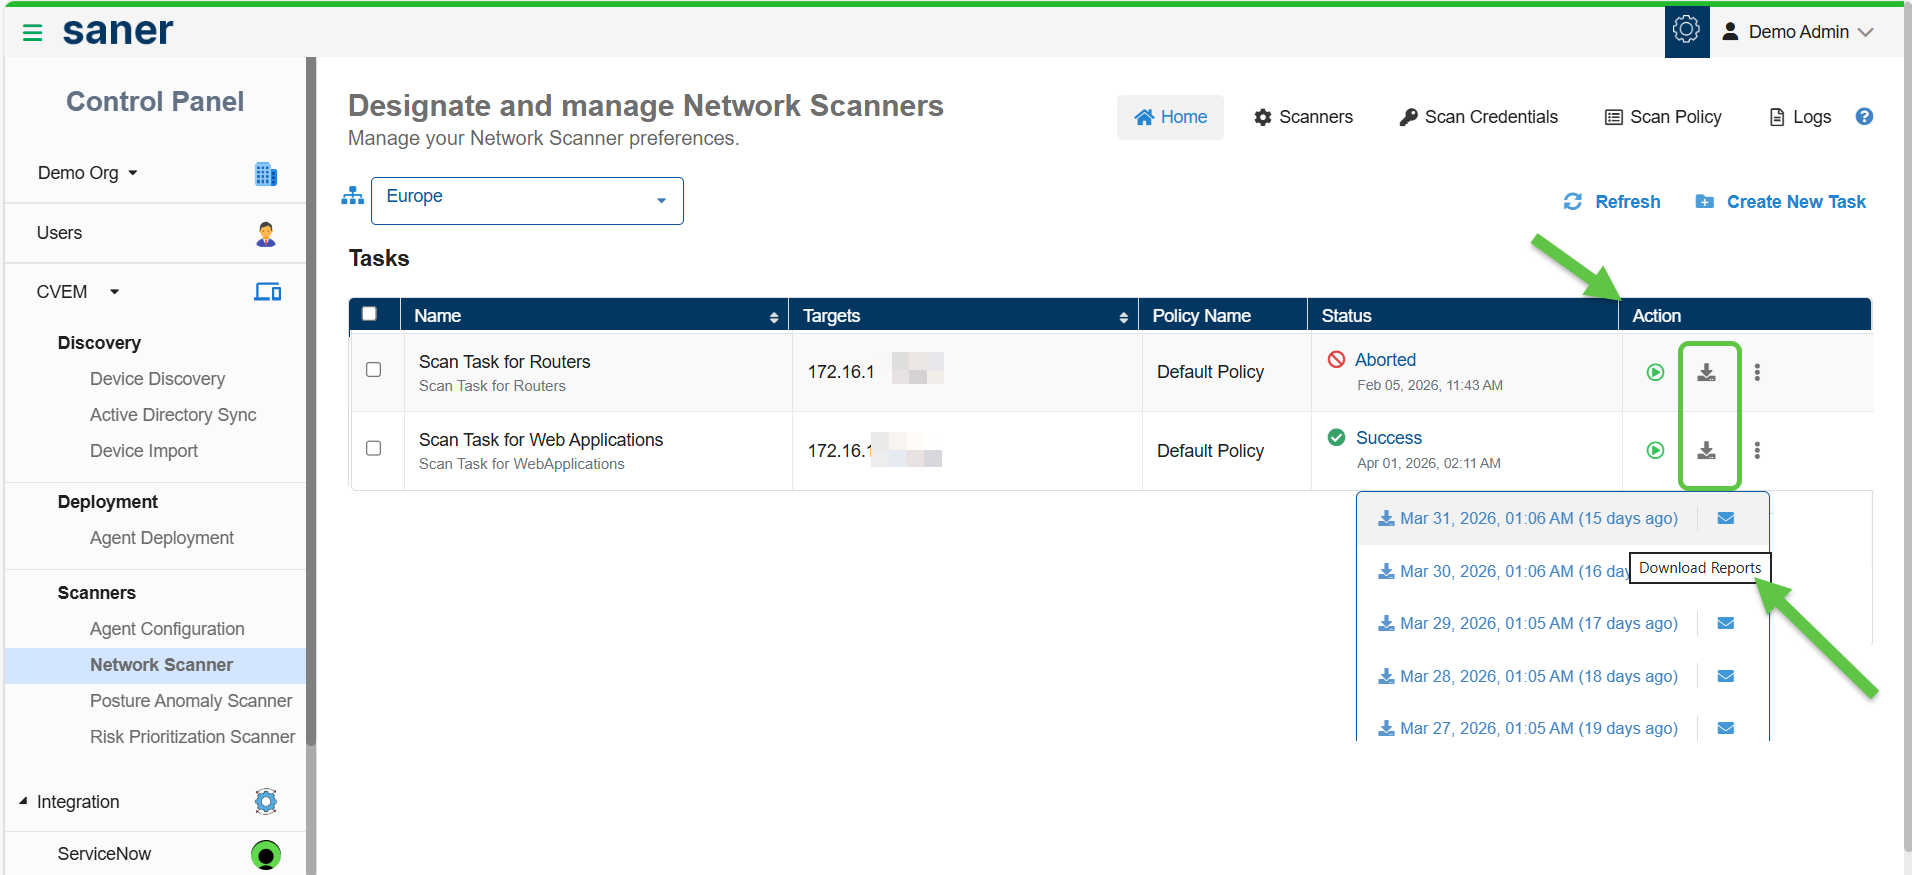Toggle the select-all tasks checkbox

tap(369, 314)
